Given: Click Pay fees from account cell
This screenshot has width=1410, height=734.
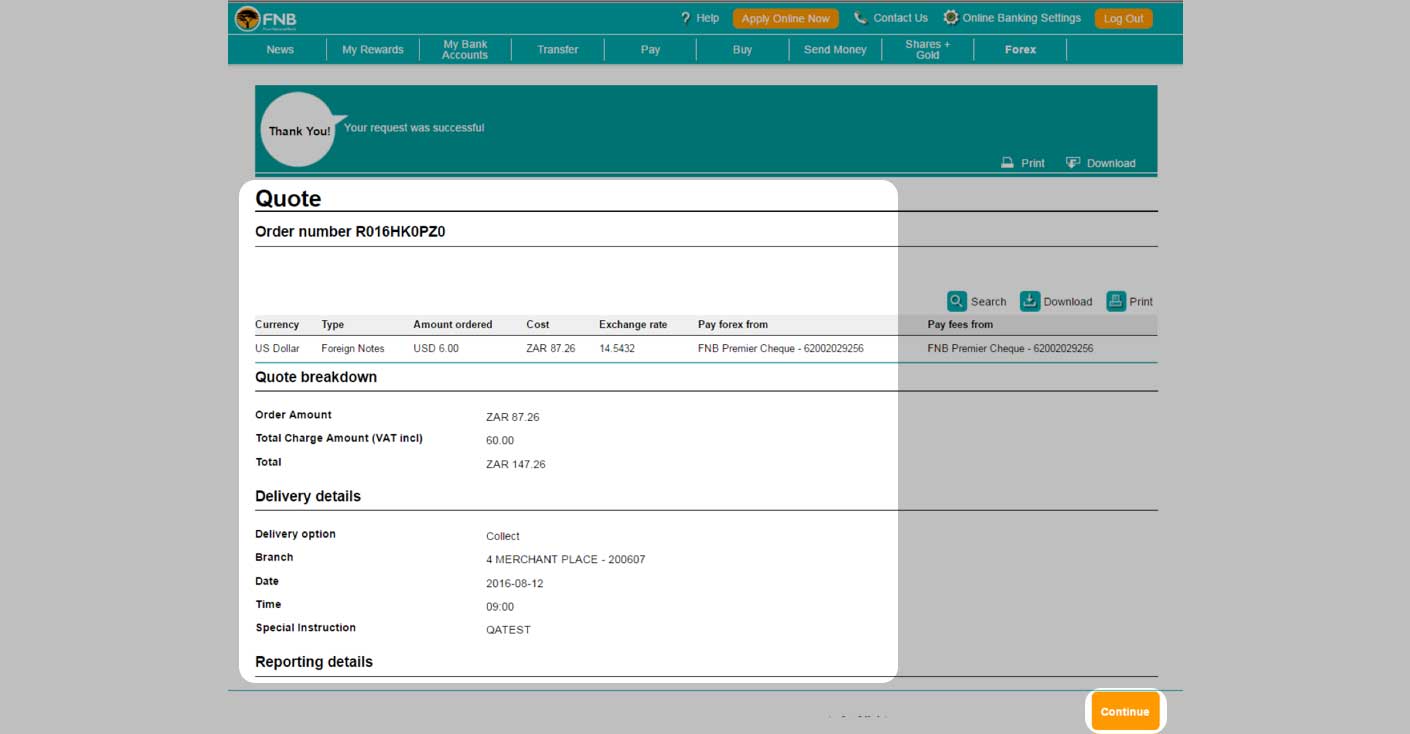Looking at the screenshot, I should tap(1010, 349).
